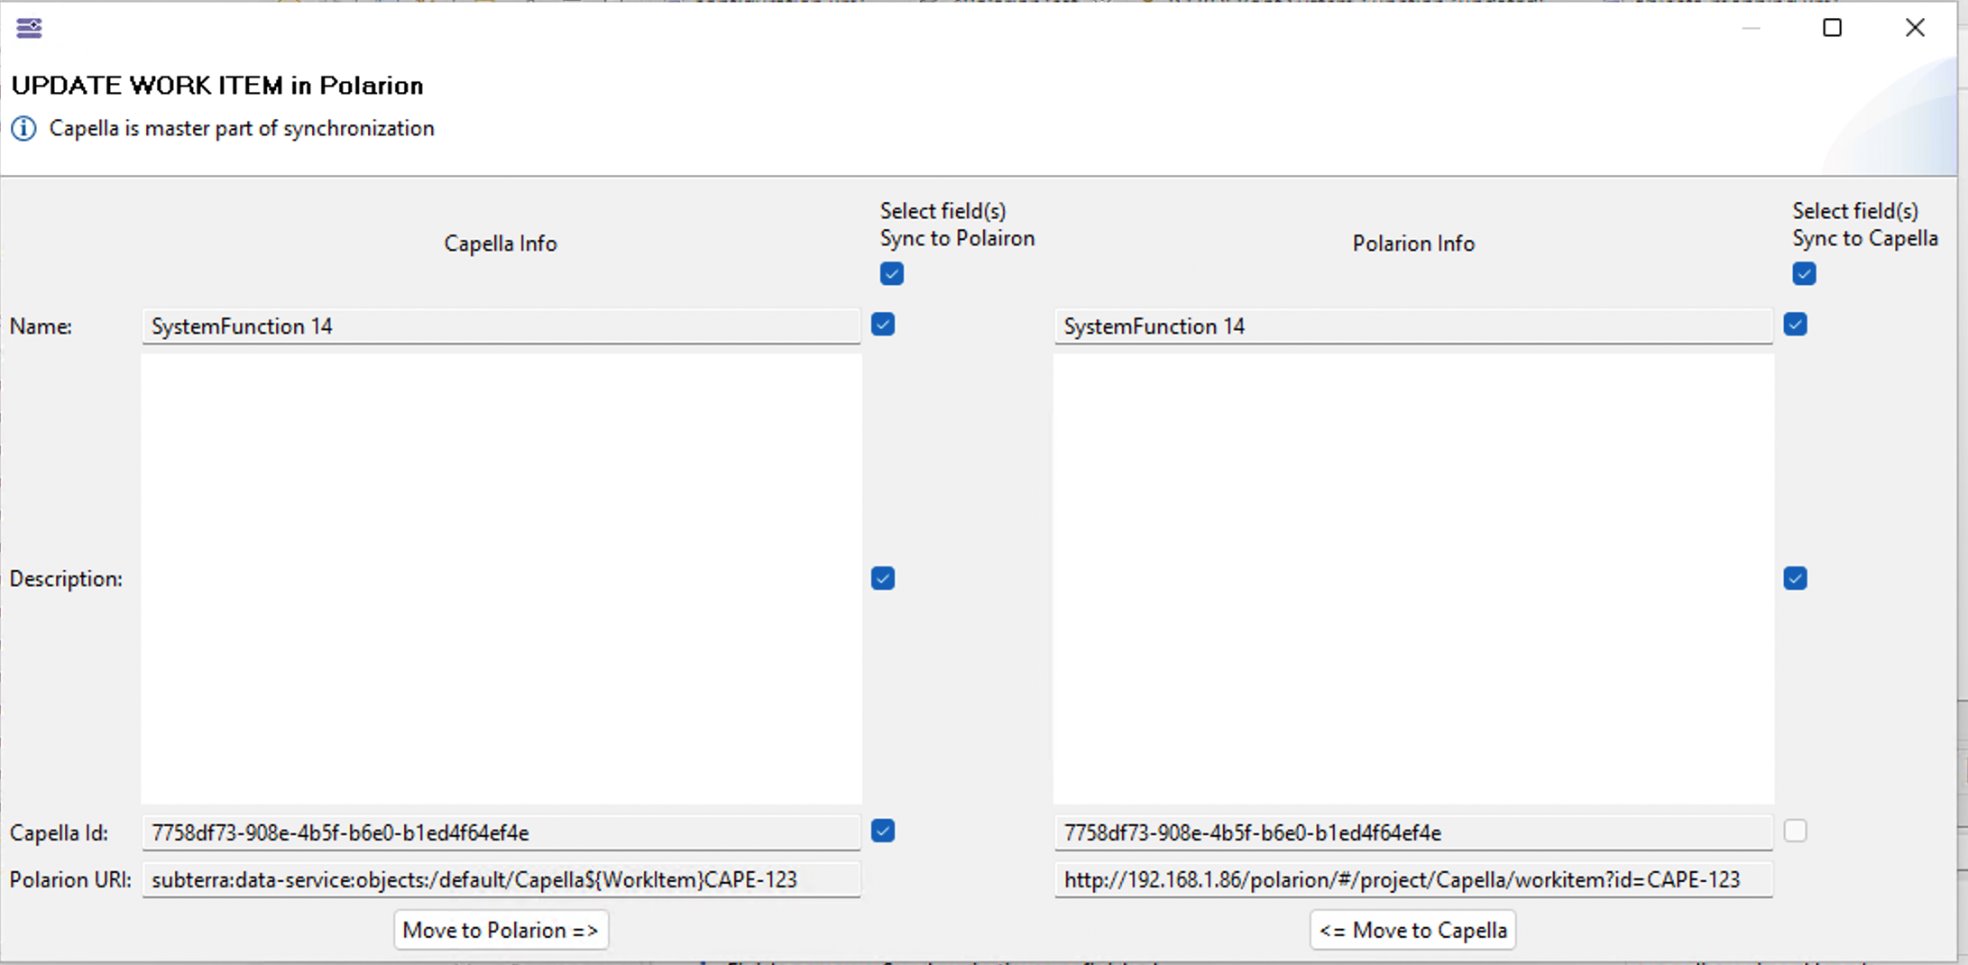The height and width of the screenshot is (965, 1968).
Task: Select the Capella Id field under Capella Info
Action: click(x=501, y=832)
